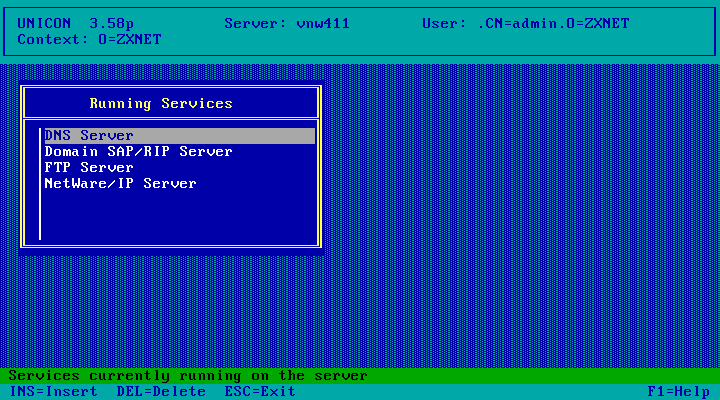Screen dimensions: 720x400
Task: Click the vertical list bar left of services
Action: pos(40,184)
